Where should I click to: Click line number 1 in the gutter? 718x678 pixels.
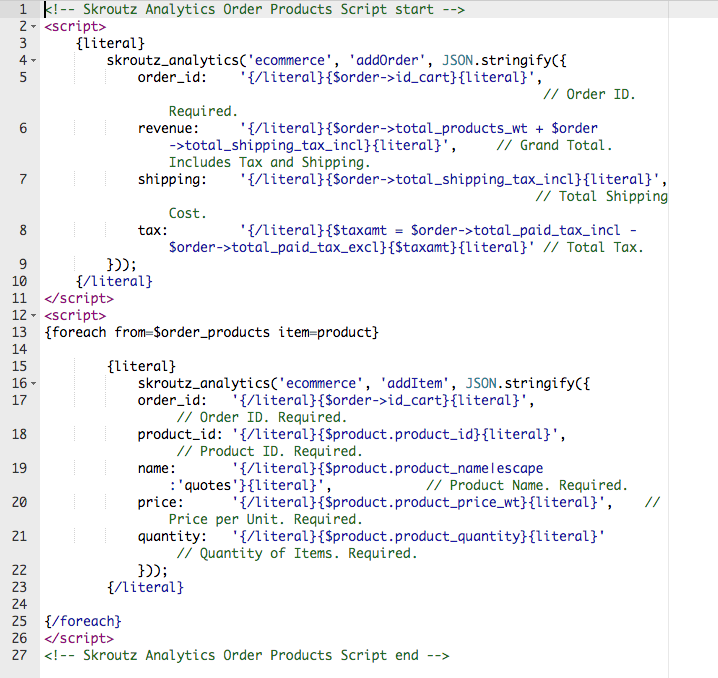[23, 9]
